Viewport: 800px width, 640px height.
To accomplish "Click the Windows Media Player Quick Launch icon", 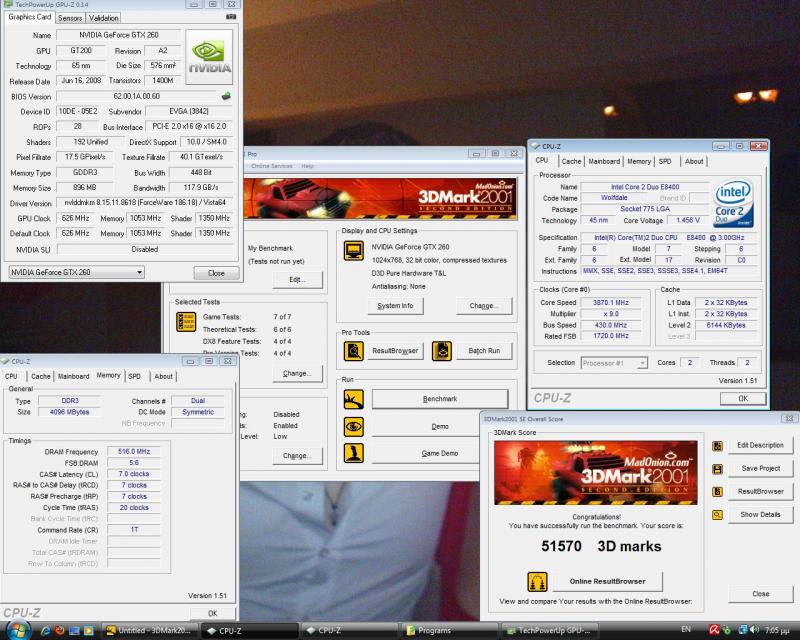I will pyautogui.click(x=88, y=631).
